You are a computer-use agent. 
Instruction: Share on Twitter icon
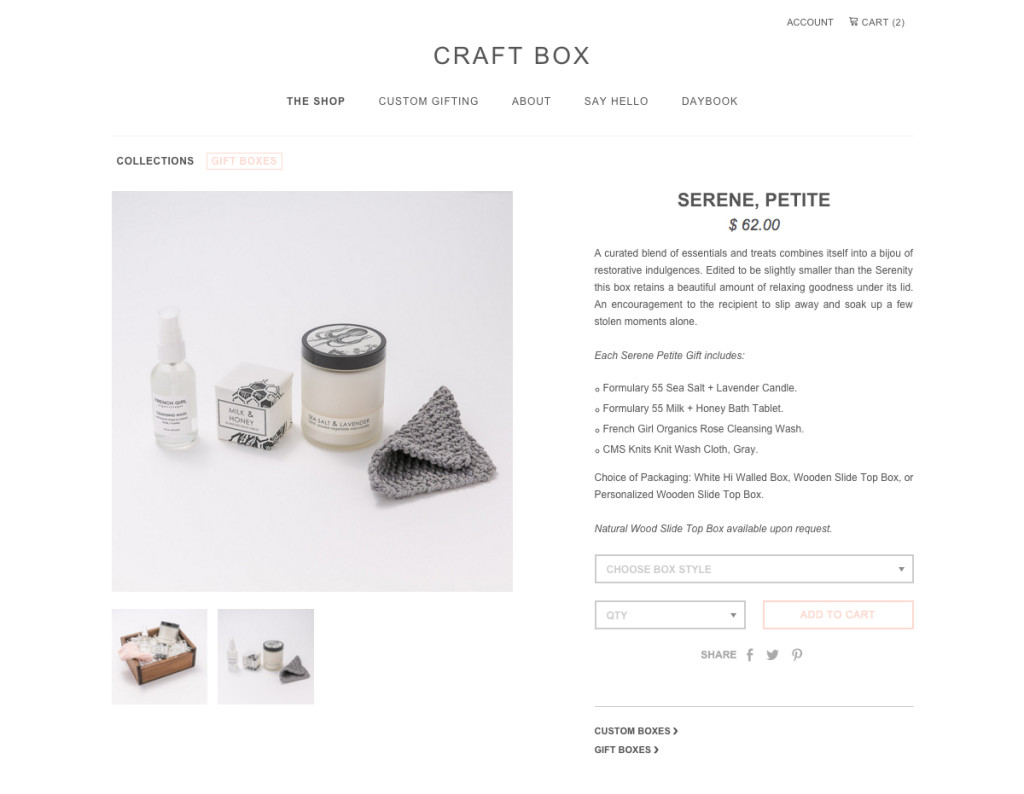[x=773, y=655]
